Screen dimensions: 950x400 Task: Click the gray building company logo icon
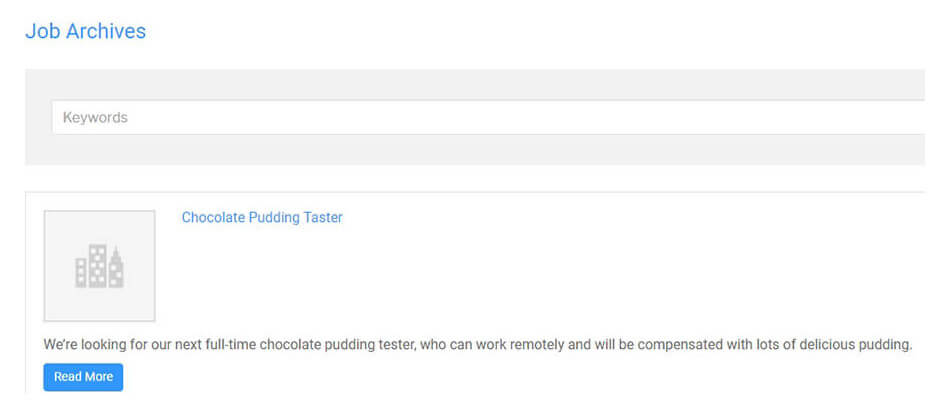pyautogui.click(x=99, y=266)
